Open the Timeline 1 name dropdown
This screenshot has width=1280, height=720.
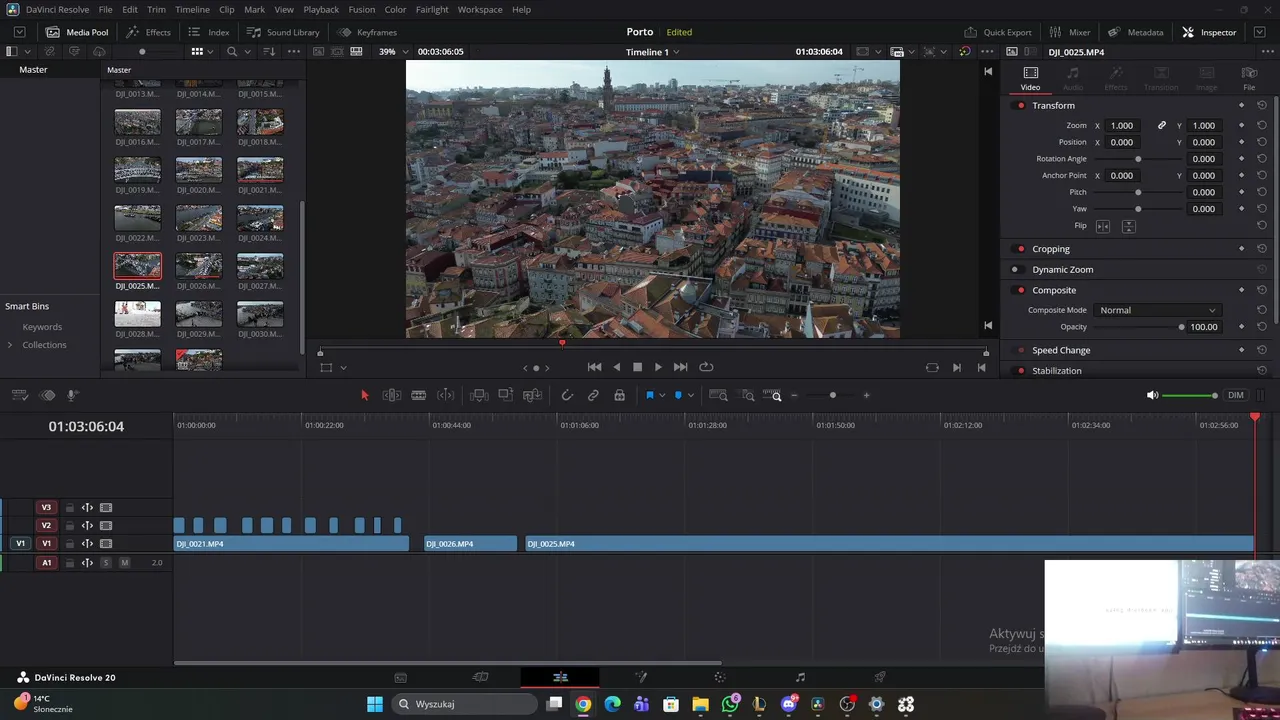pyautogui.click(x=653, y=52)
